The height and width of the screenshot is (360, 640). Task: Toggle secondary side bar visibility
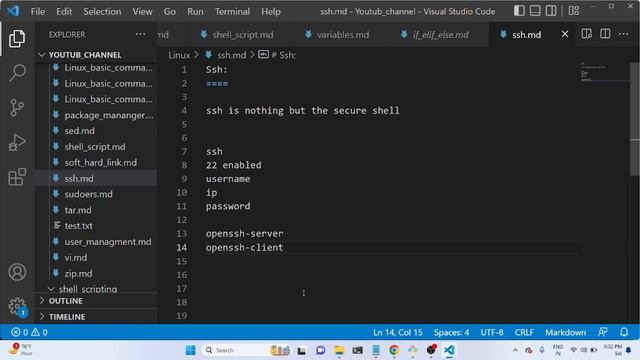point(551,11)
